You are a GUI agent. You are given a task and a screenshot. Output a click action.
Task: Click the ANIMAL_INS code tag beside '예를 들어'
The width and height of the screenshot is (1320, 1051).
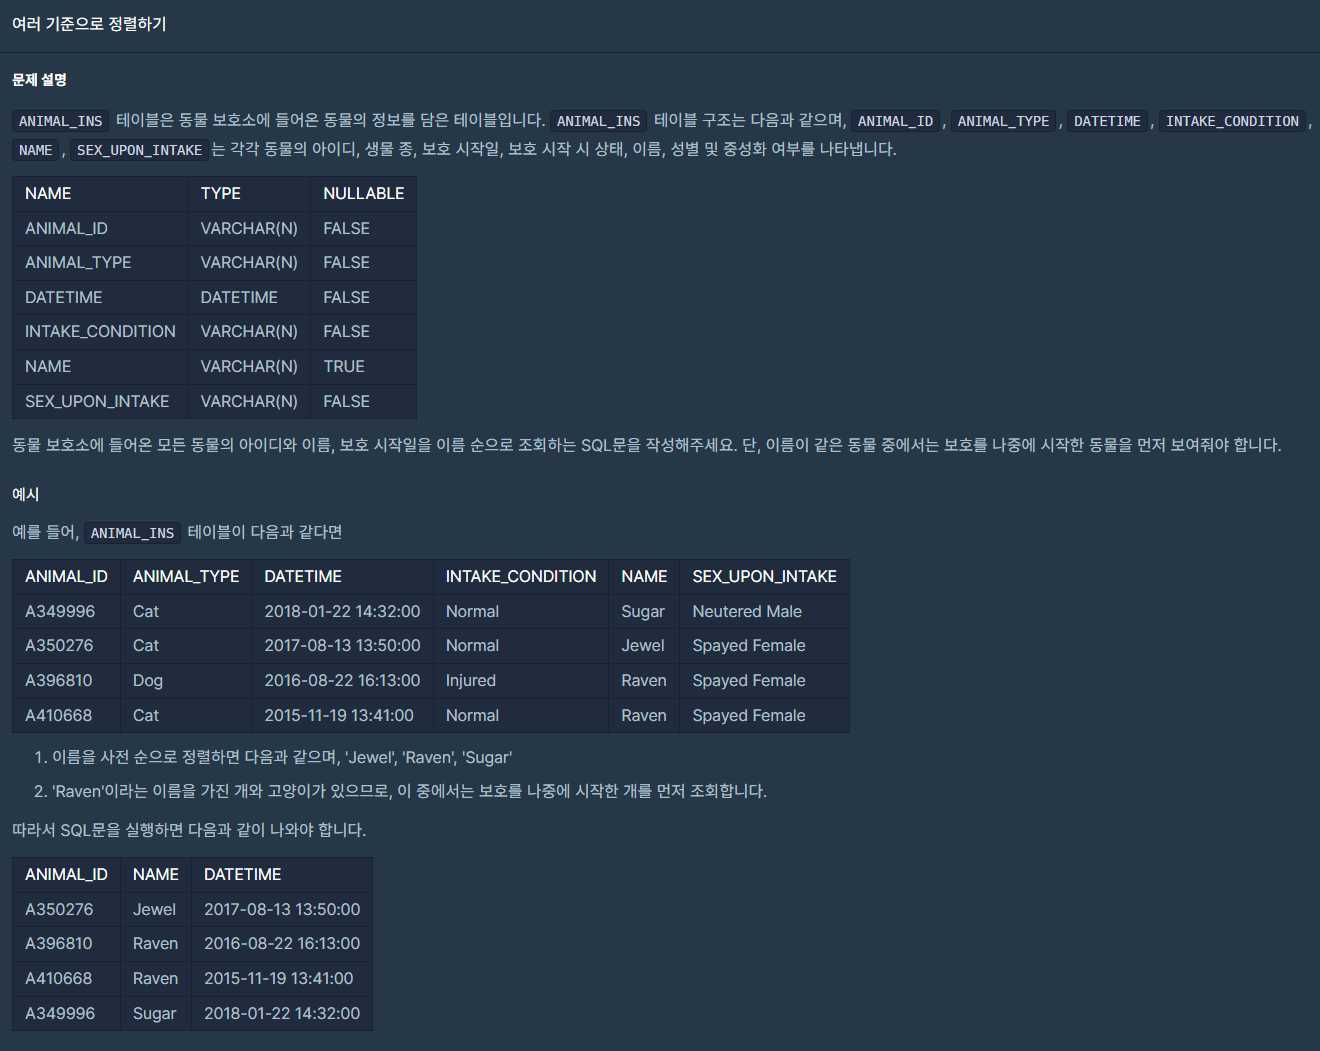[132, 533]
